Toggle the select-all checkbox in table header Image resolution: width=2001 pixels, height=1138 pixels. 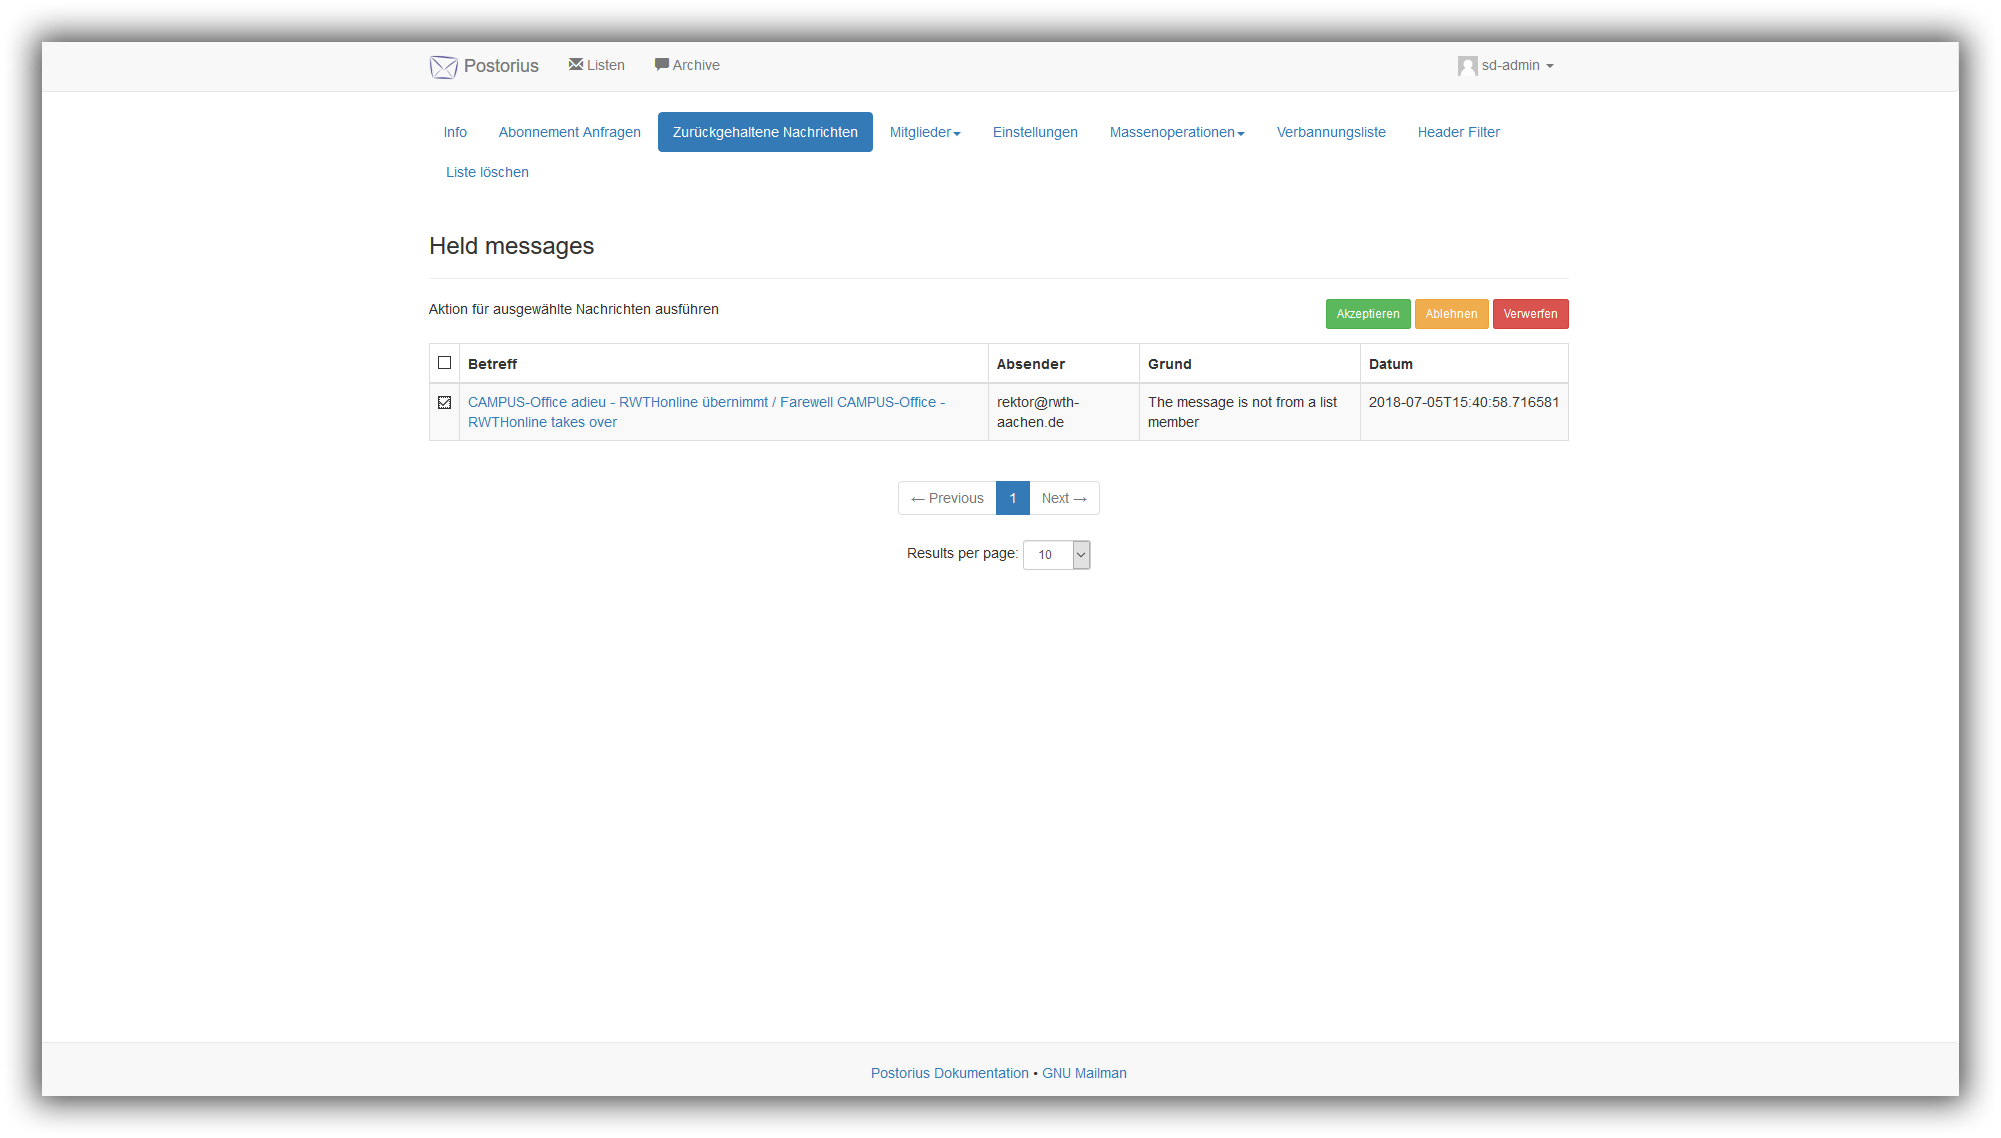coord(445,363)
